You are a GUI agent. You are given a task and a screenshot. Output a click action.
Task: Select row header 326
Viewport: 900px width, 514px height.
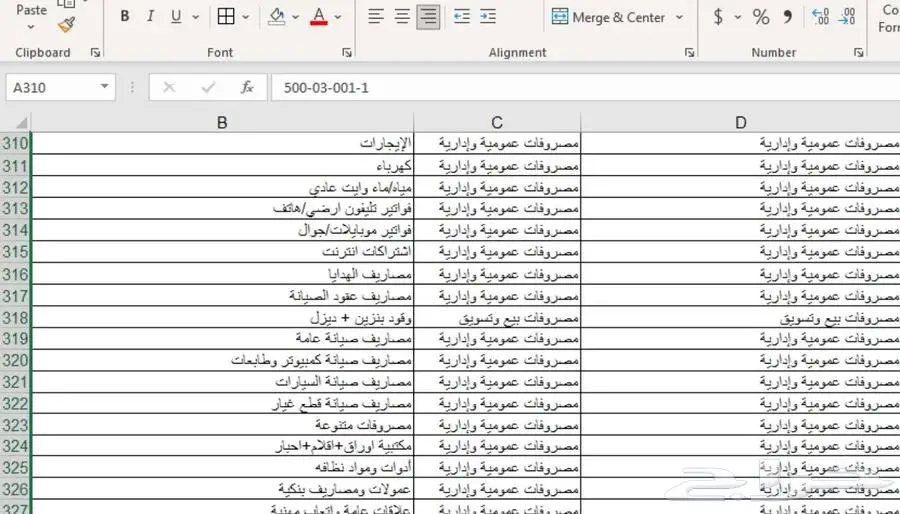[x=15, y=490]
